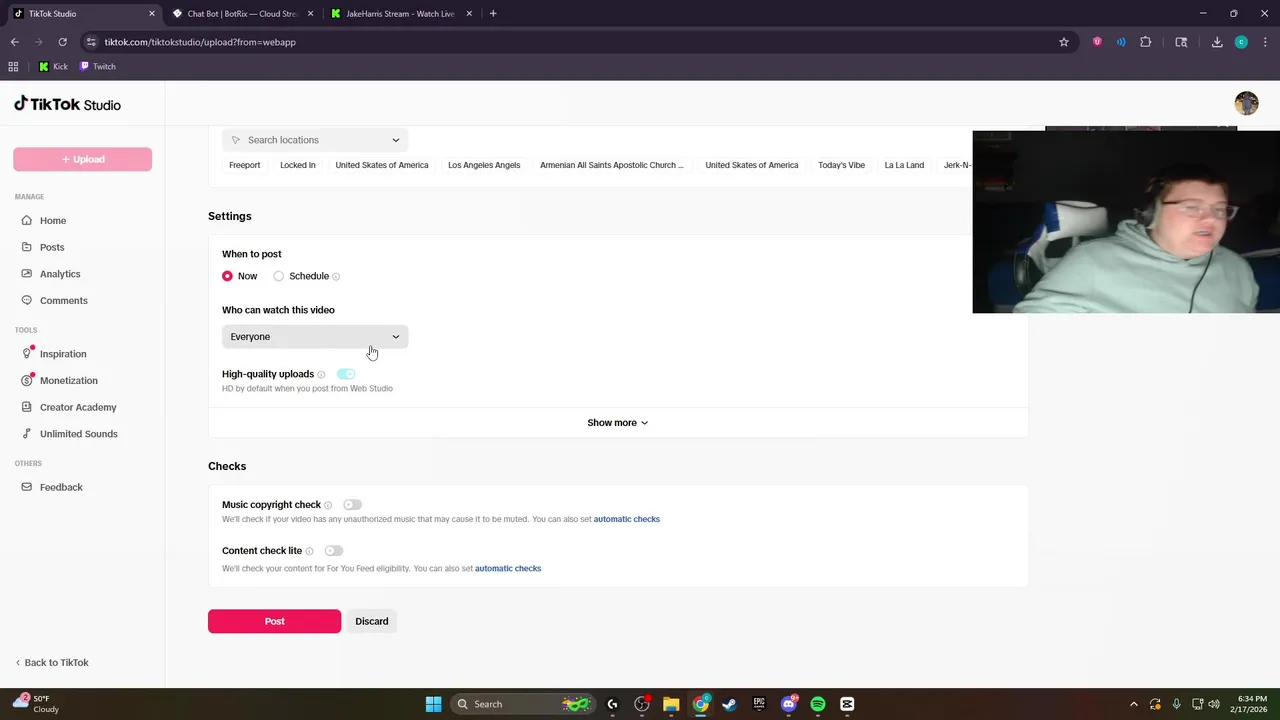
Task: Open the Search locations dropdown
Action: (x=315, y=140)
